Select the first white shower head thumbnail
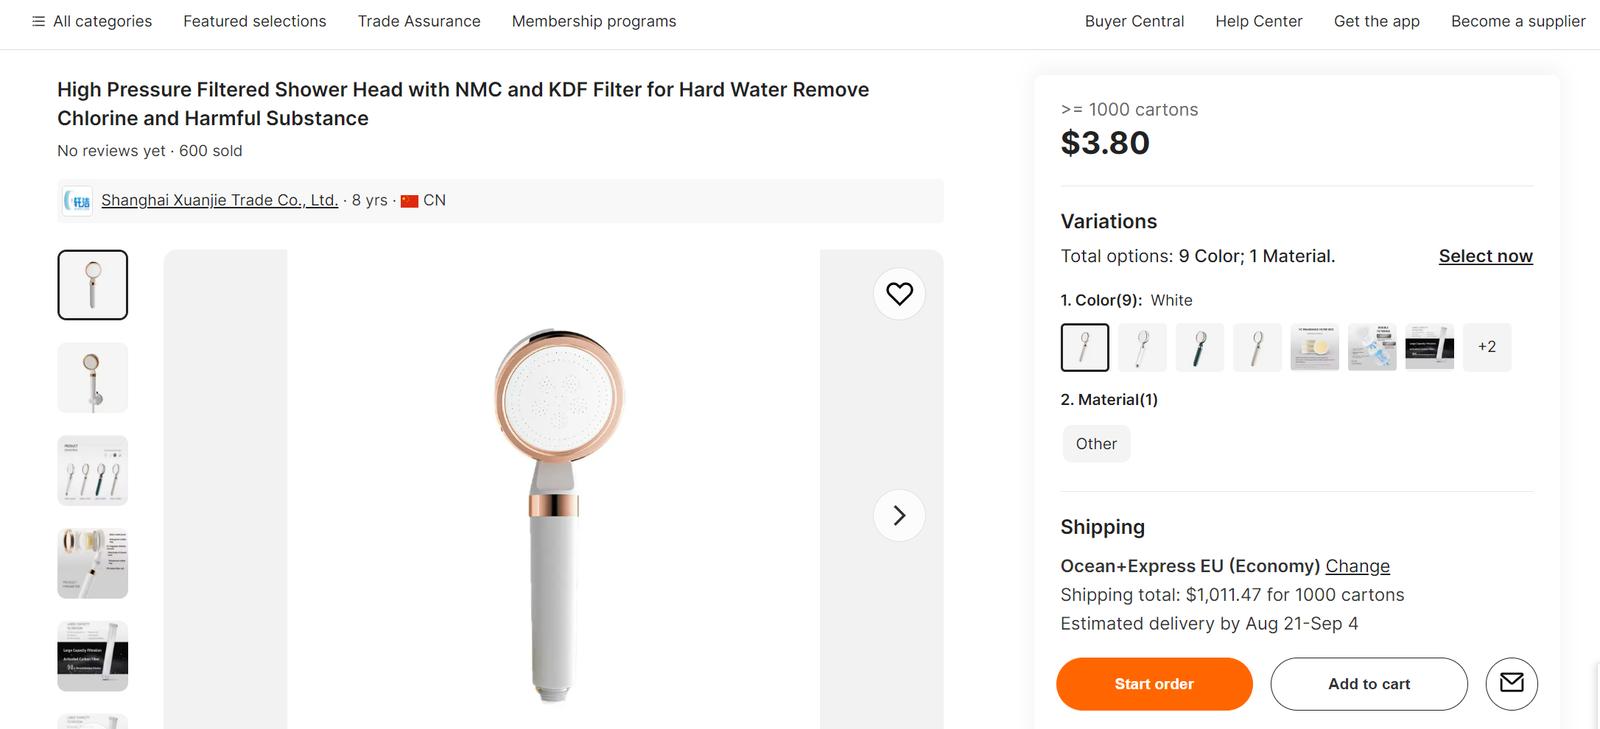Screen dimensions: 1600x729 tap(93, 285)
